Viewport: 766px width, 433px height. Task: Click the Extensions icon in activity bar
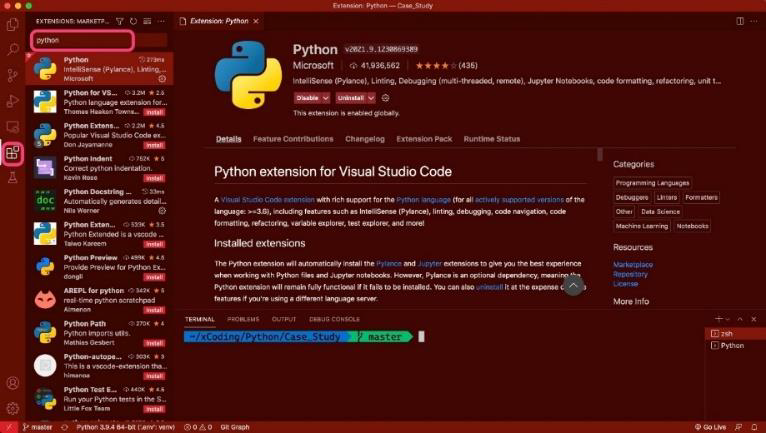[13, 153]
